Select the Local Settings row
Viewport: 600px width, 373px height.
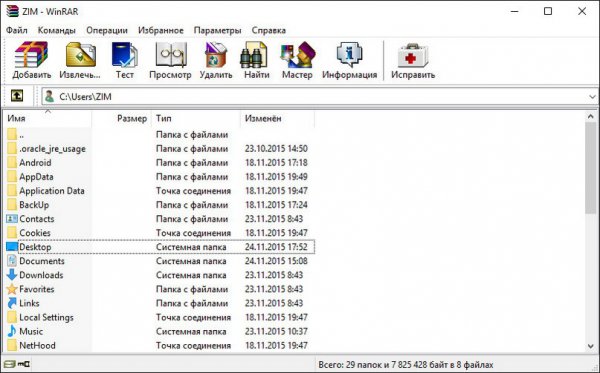(x=160, y=317)
